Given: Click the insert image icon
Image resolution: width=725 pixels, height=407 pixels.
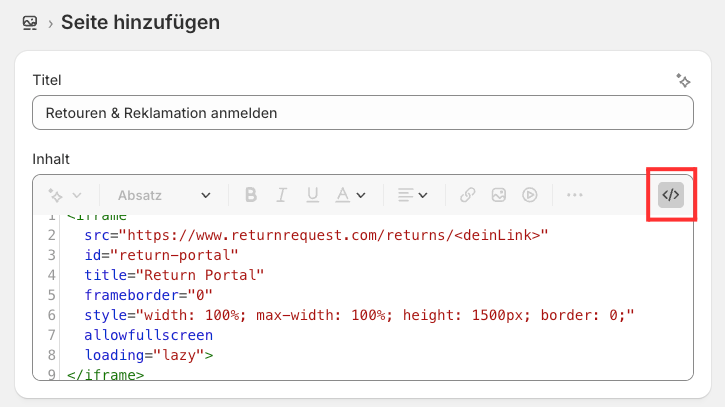Looking at the screenshot, I should (x=499, y=195).
